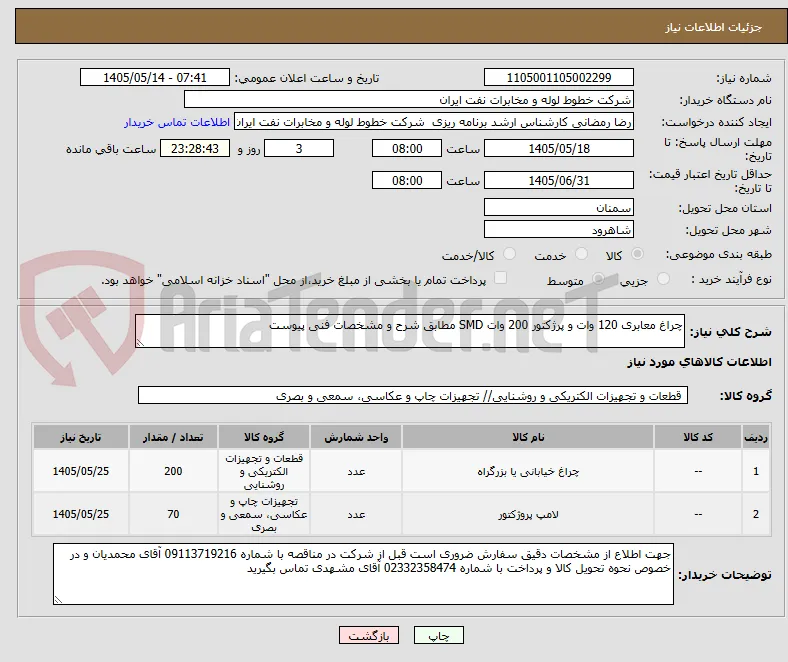Screen dimensions: 788x662
Task: Open the اطلاعات تماس خریدار link
Action: [177, 122]
